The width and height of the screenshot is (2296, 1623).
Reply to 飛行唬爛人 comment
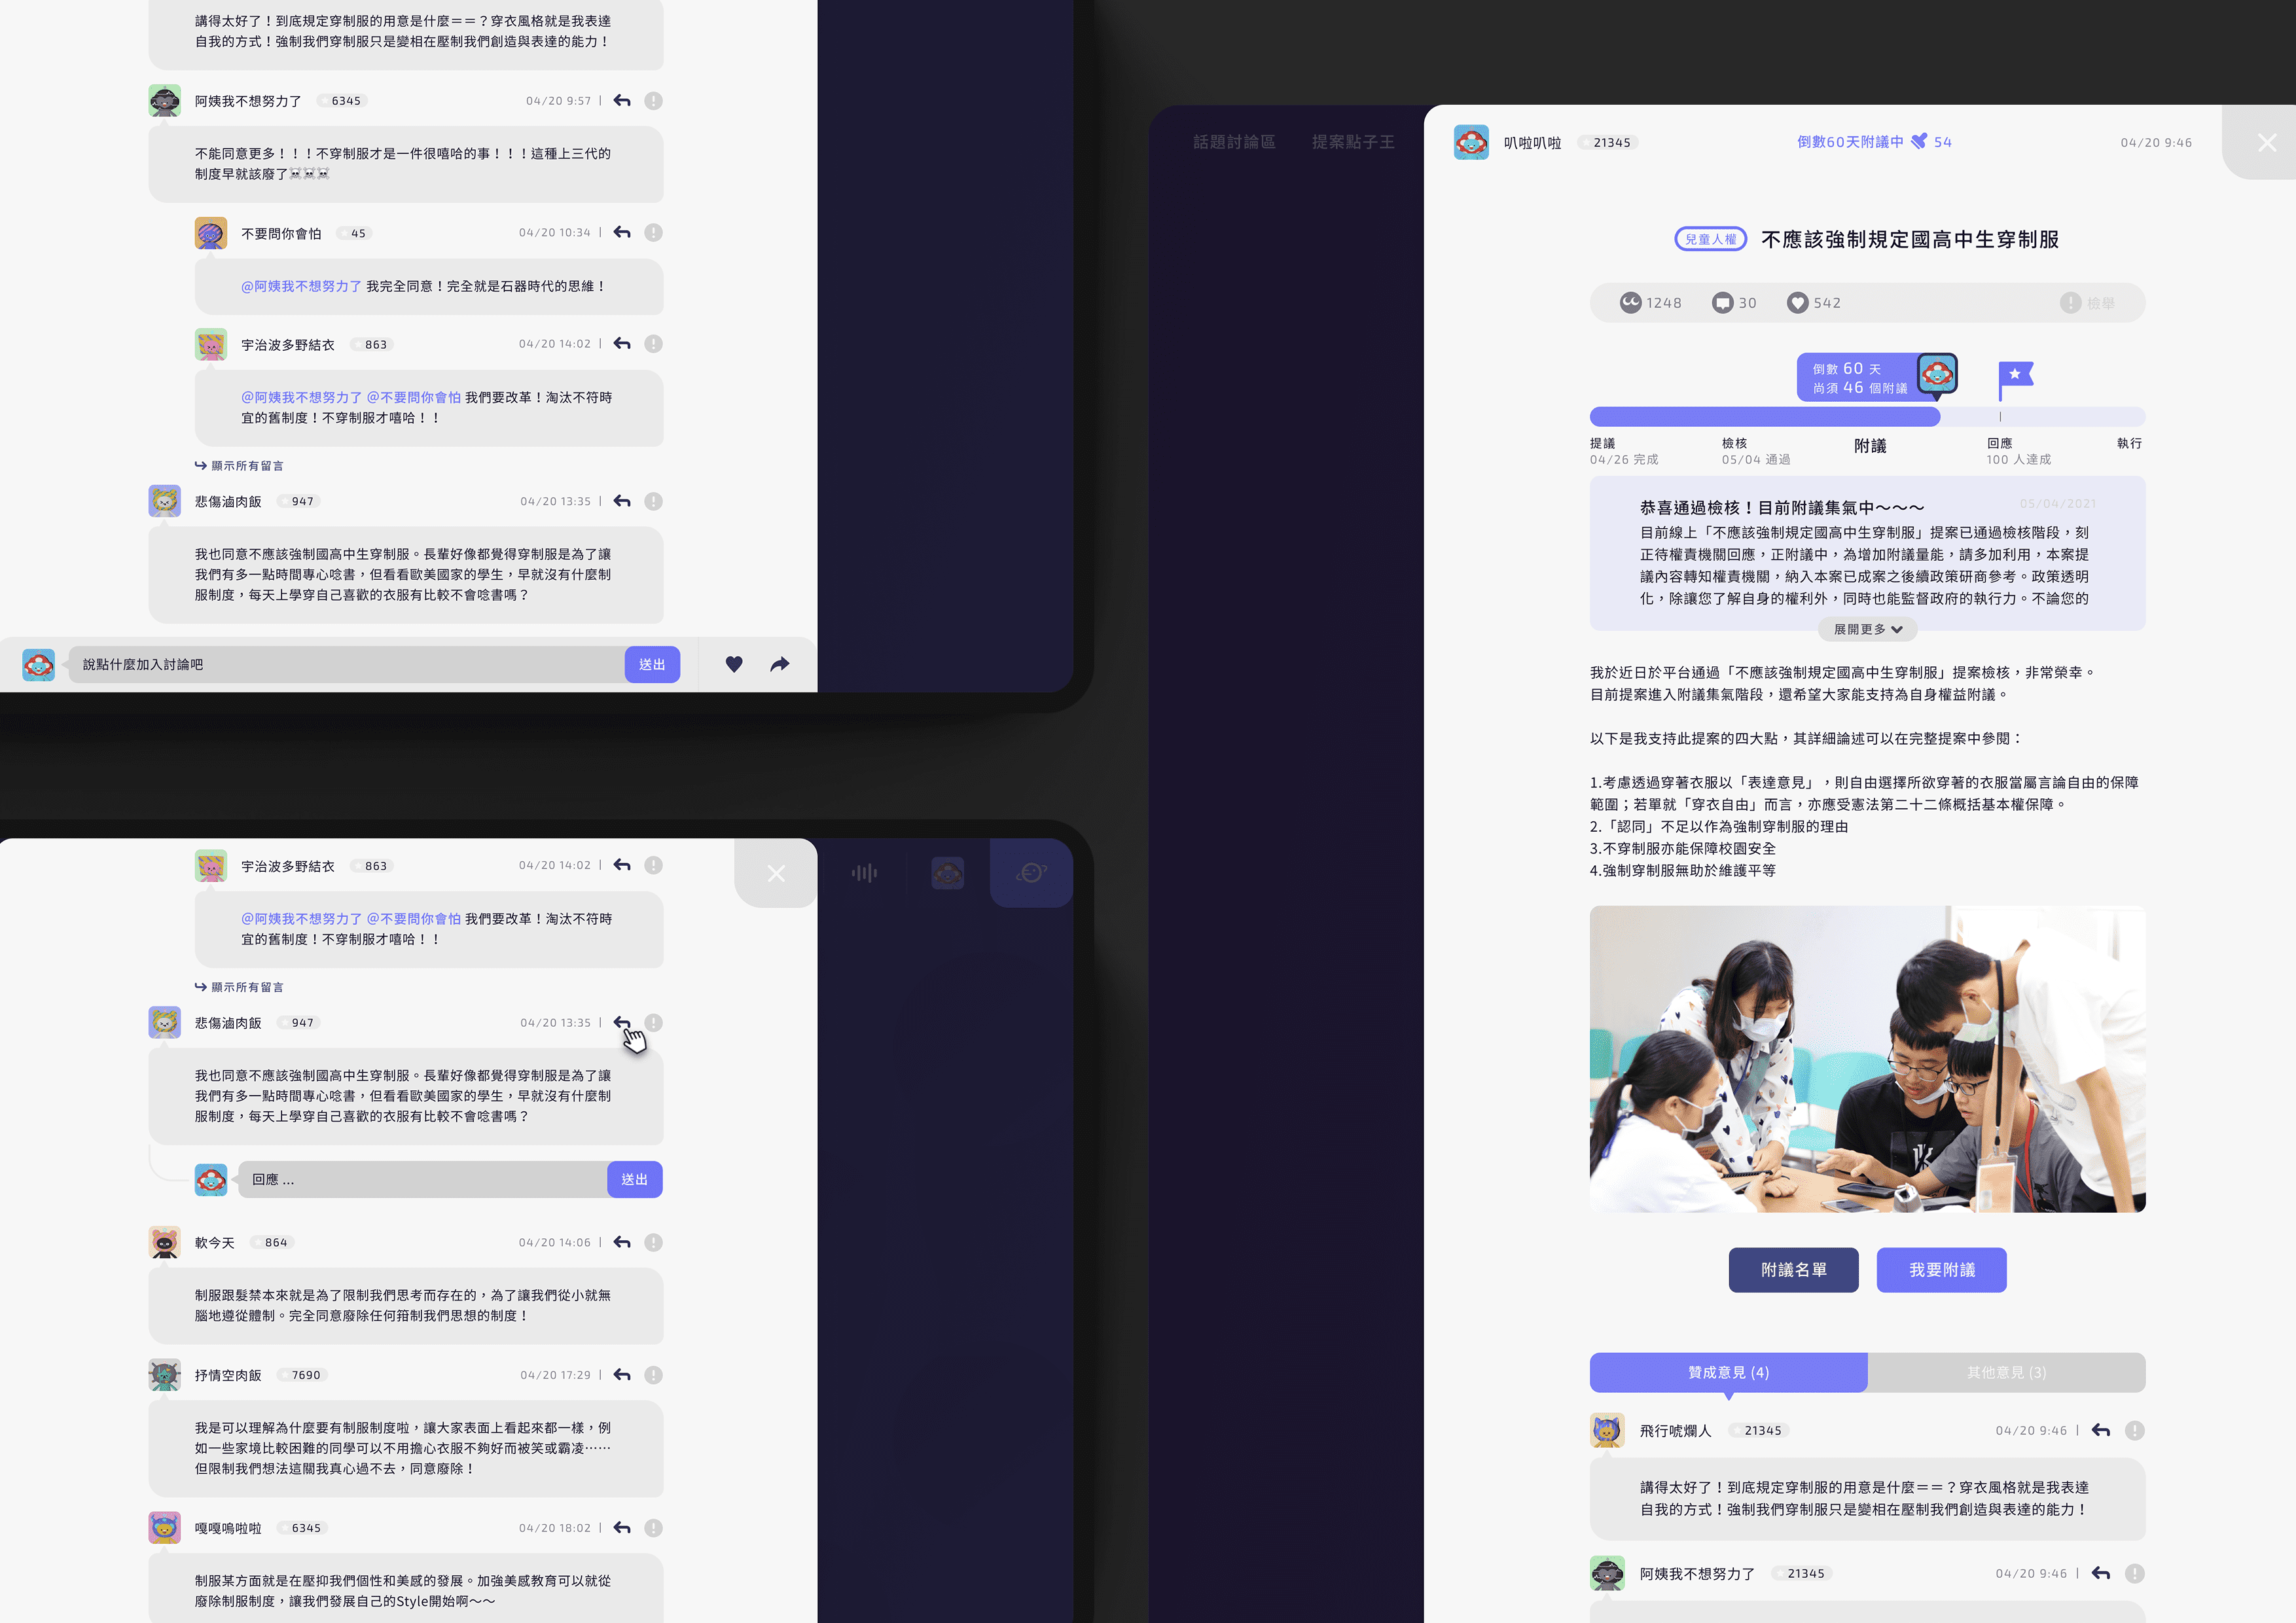[2101, 1431]
